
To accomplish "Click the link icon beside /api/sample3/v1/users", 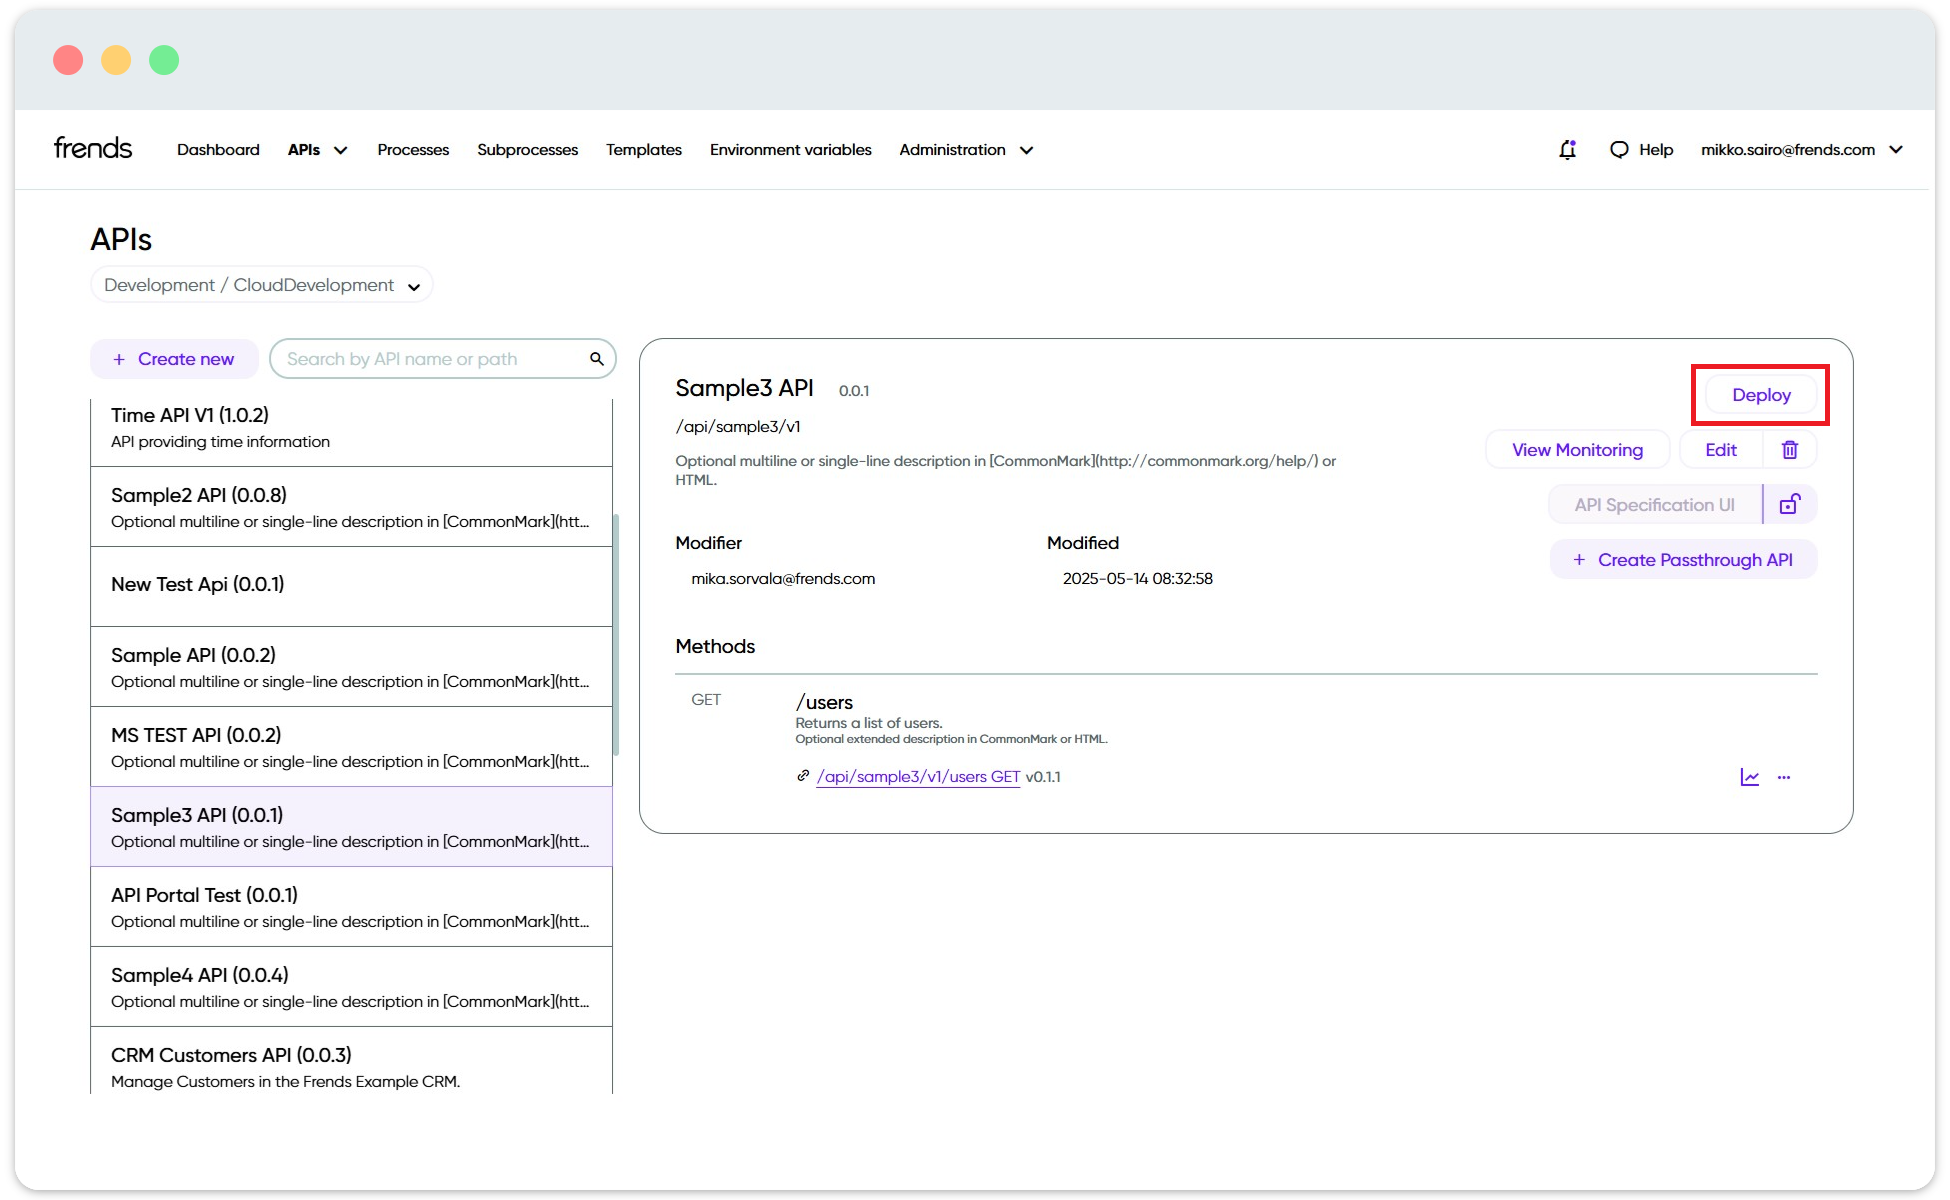I will (x=802, y=776).
